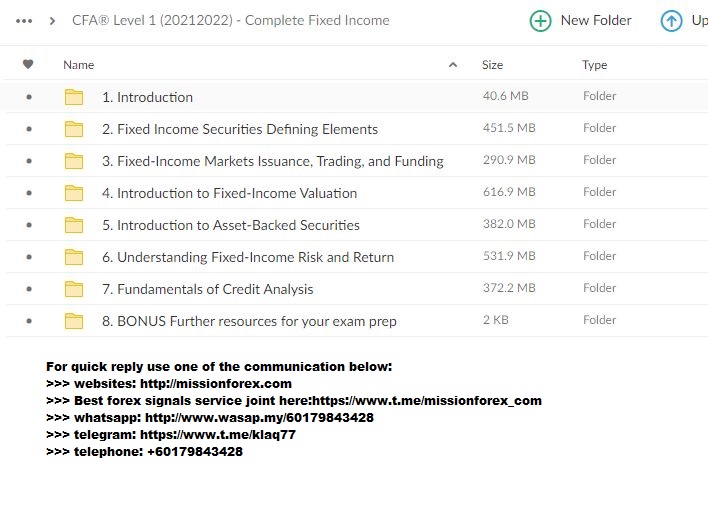Sort by the Type column header

[594, 65]
